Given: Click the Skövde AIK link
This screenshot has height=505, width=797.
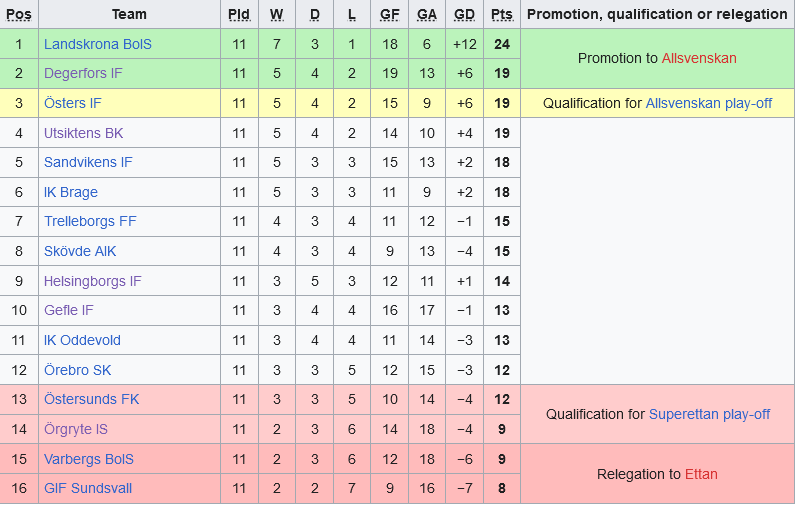Looking at the screenshot, I should pos(83,251).
